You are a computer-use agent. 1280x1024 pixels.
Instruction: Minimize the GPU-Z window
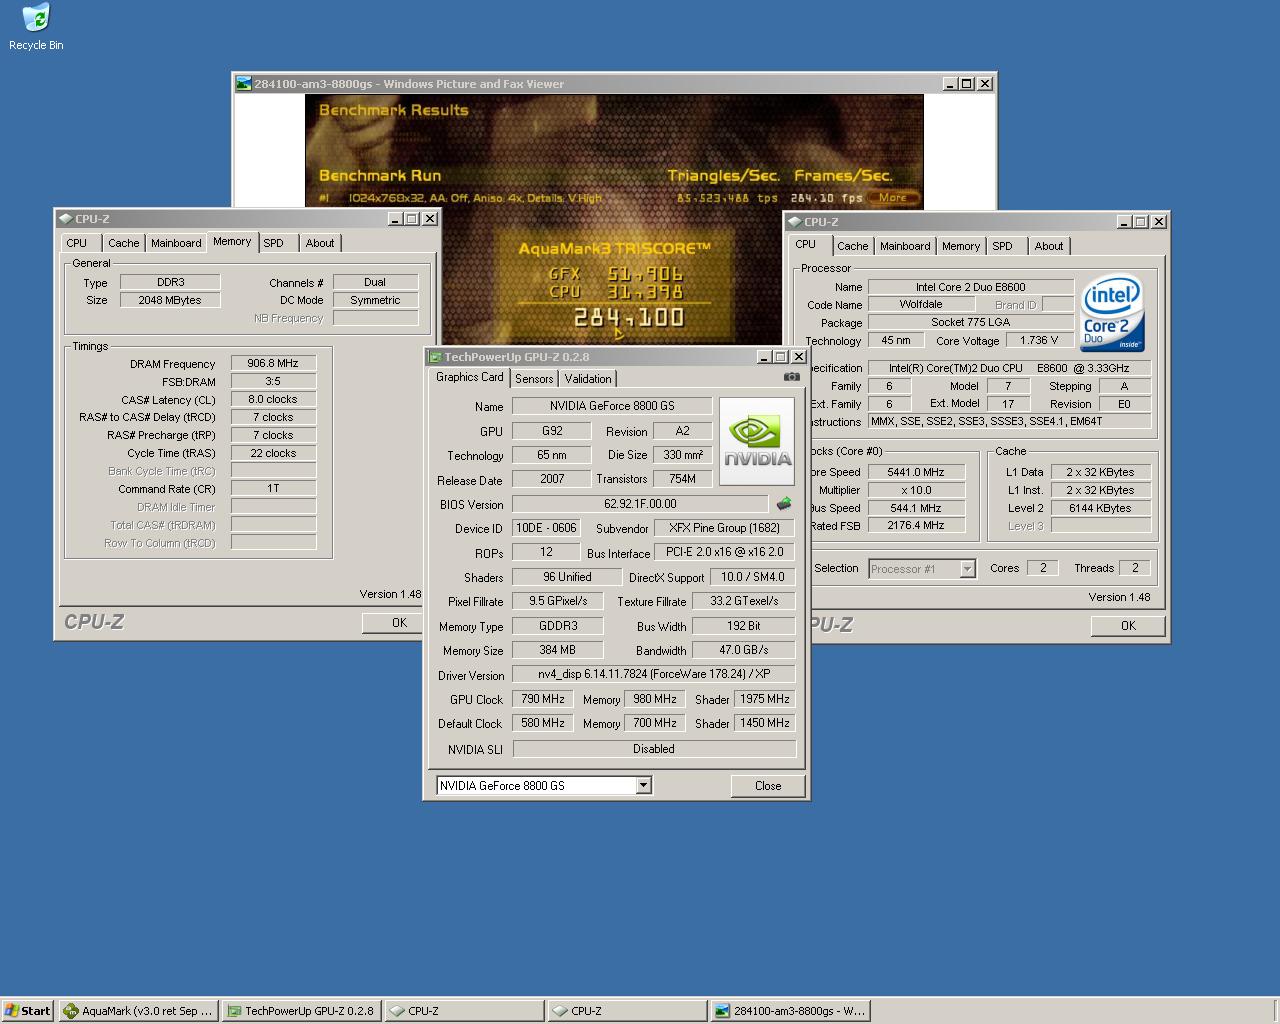coord(765,357)
